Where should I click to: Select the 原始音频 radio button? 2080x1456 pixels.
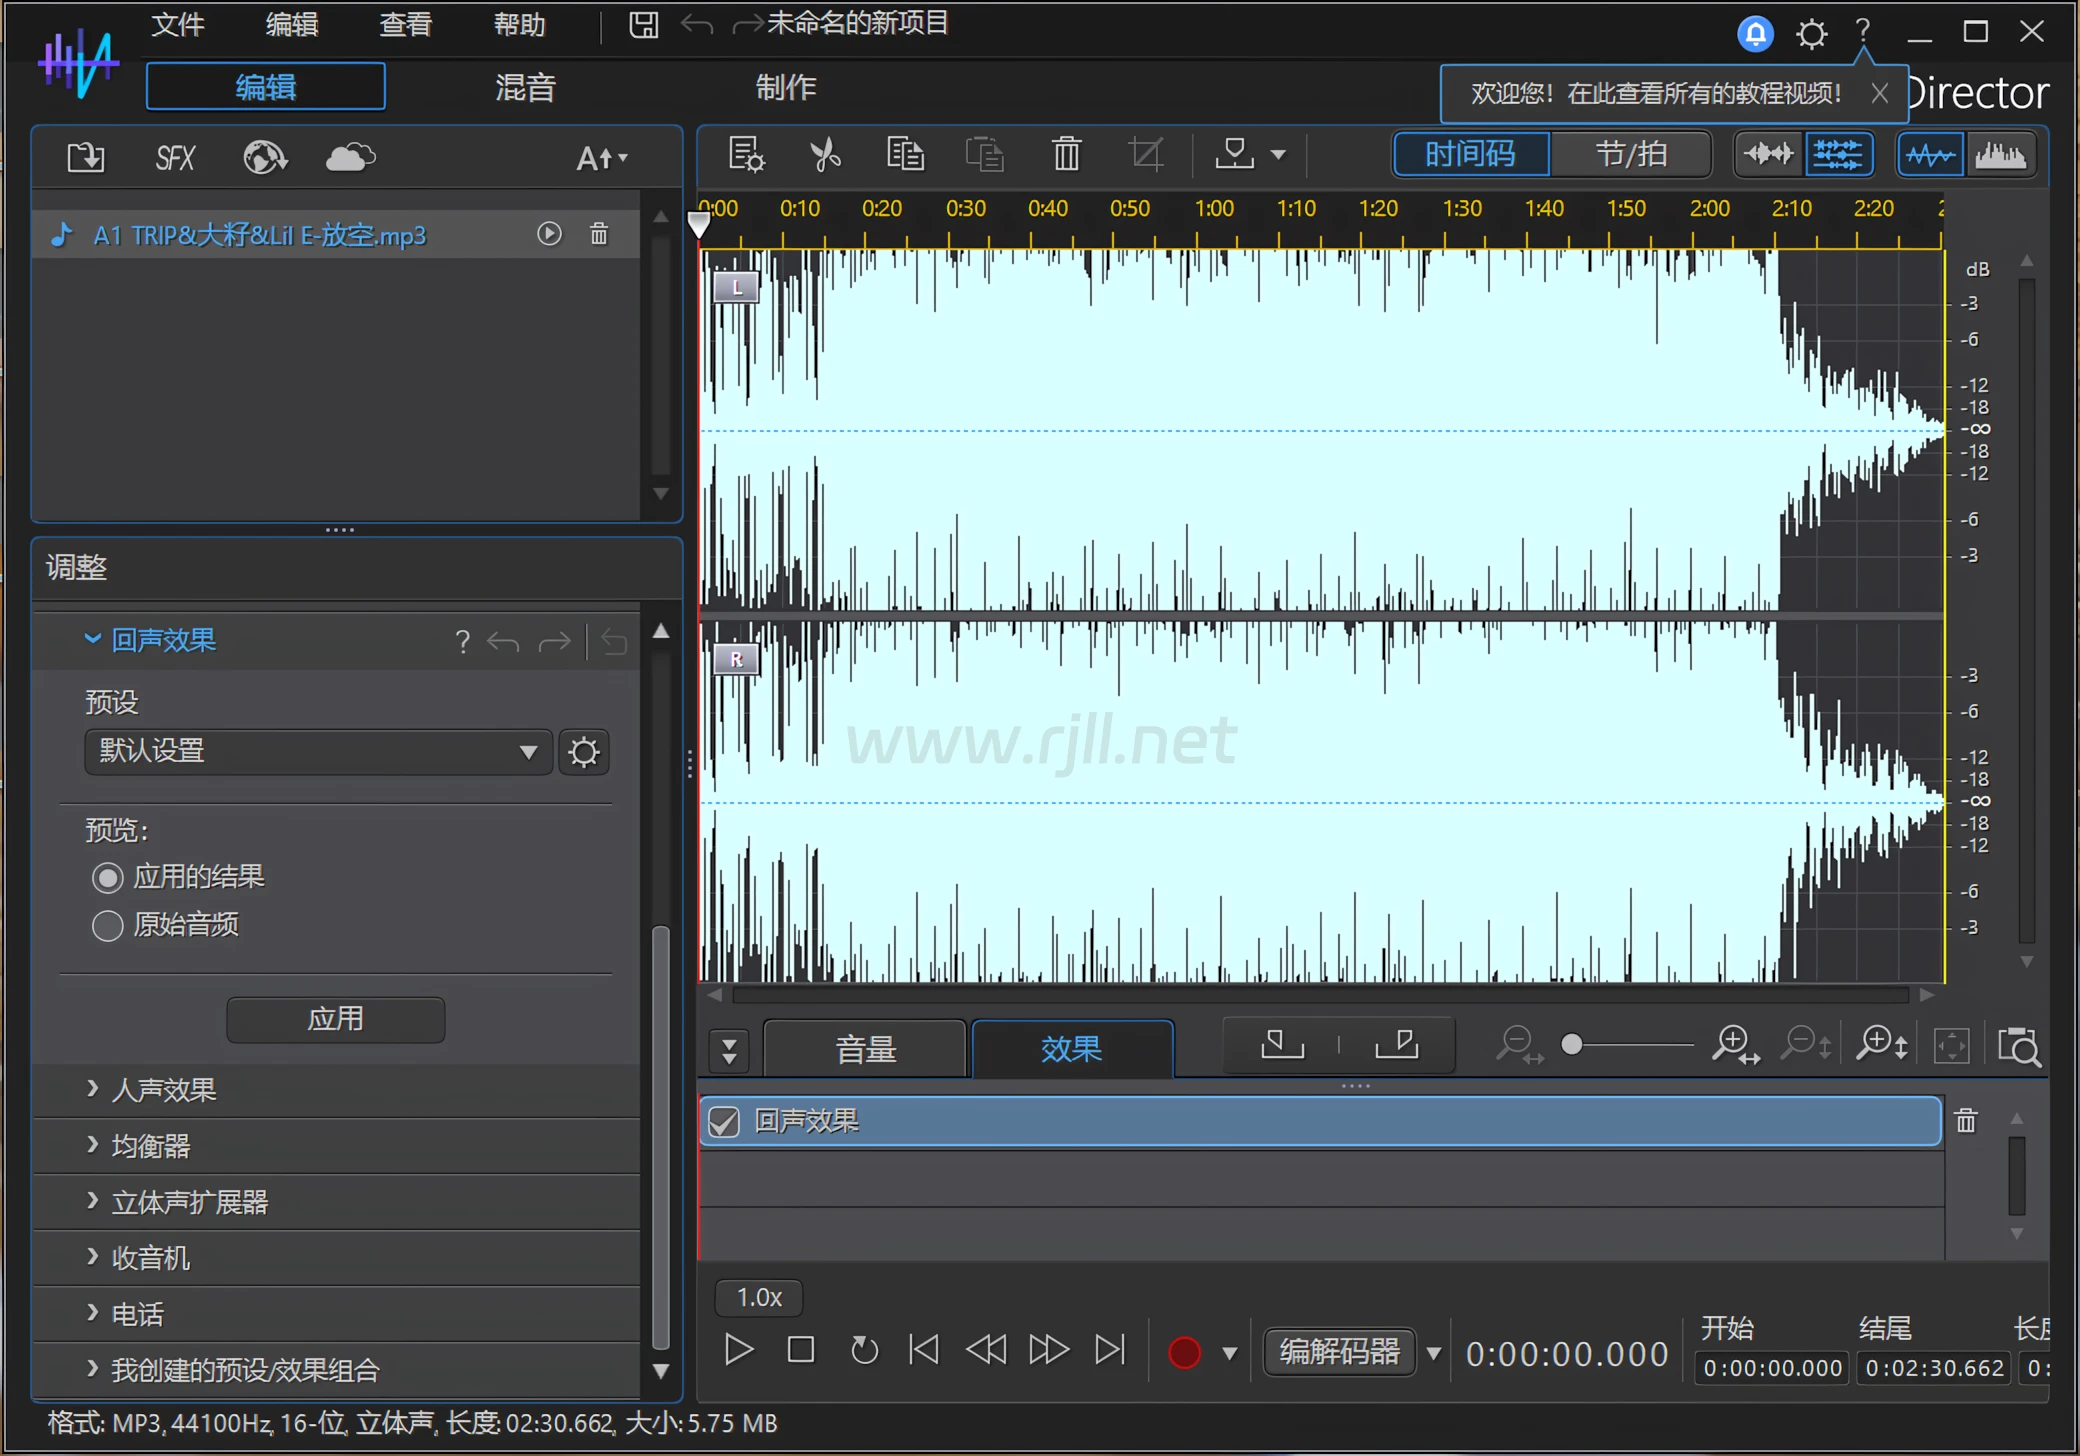tap(108, 925)
